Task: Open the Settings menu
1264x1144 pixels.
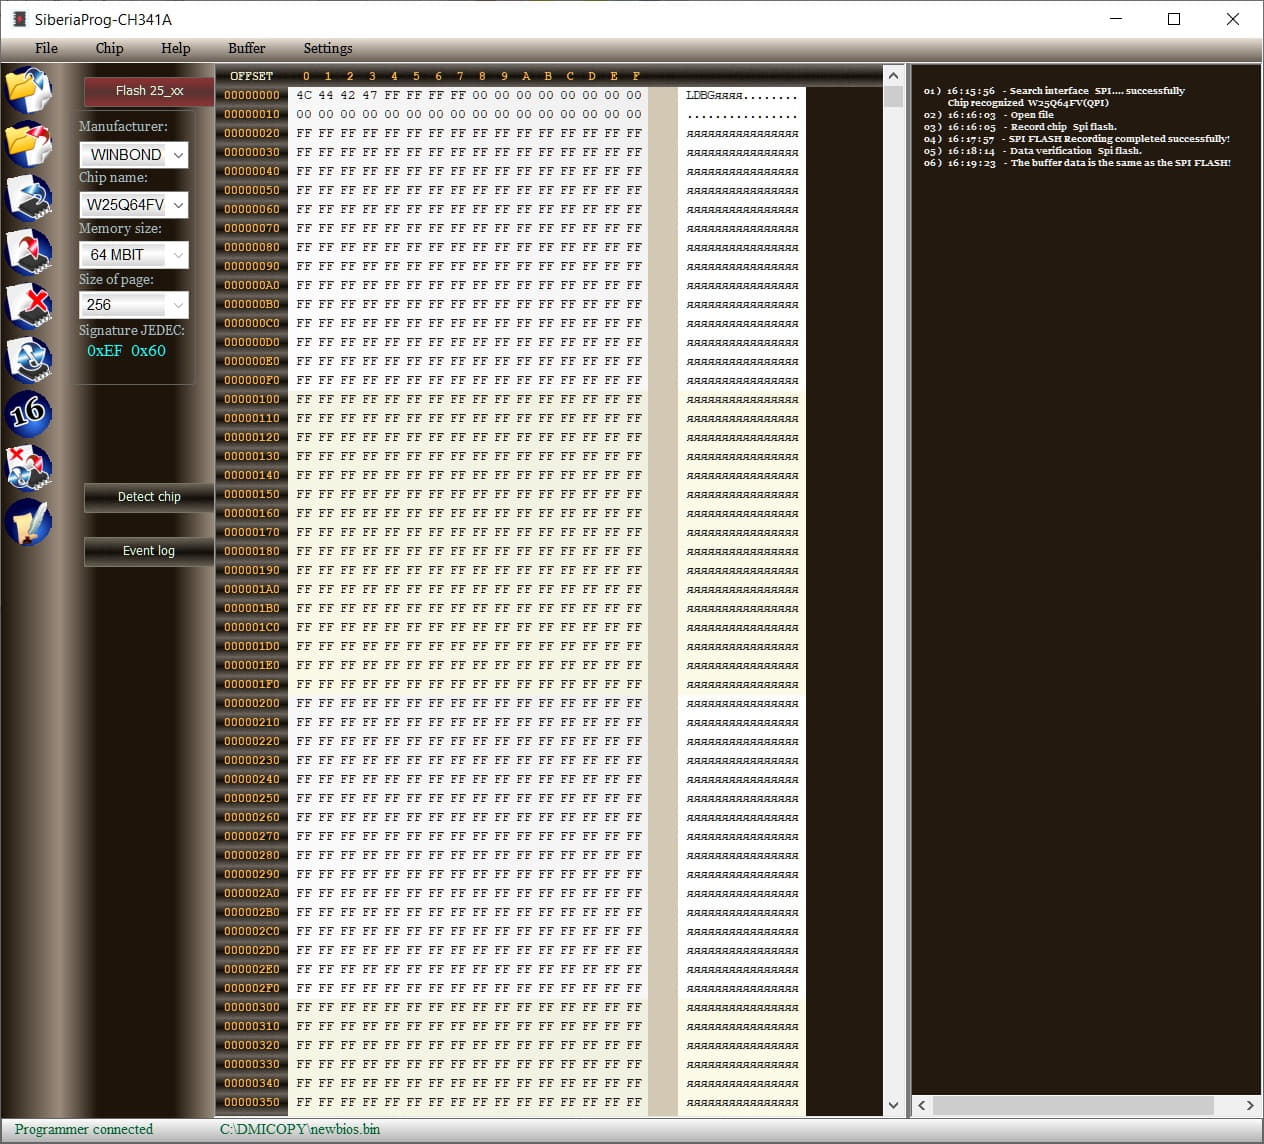Action: point(327,48)
